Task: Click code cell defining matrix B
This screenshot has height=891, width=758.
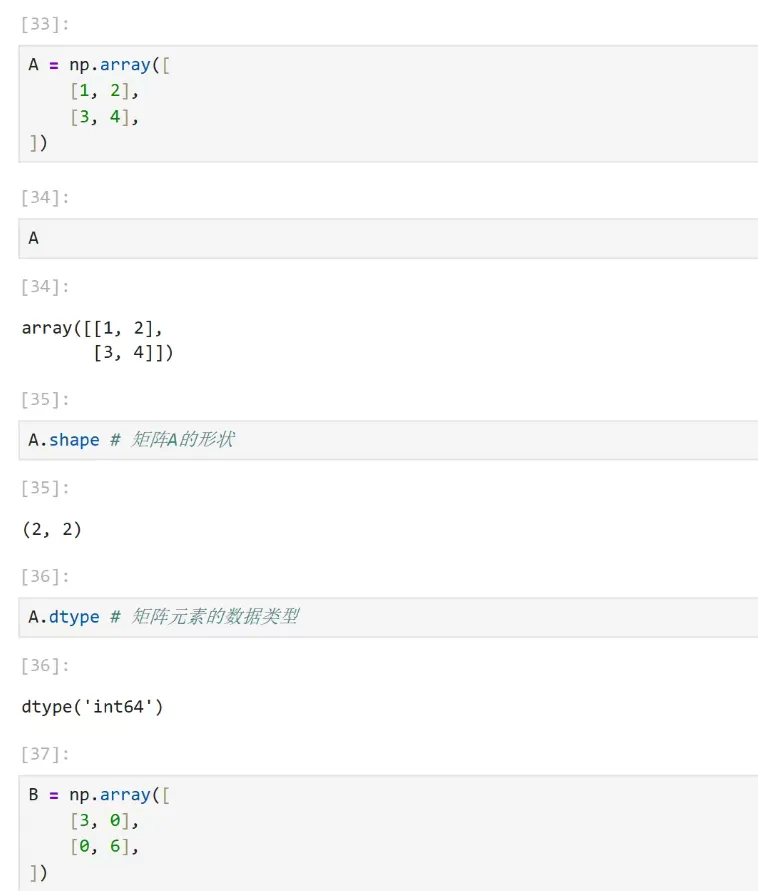Action: 388,833
